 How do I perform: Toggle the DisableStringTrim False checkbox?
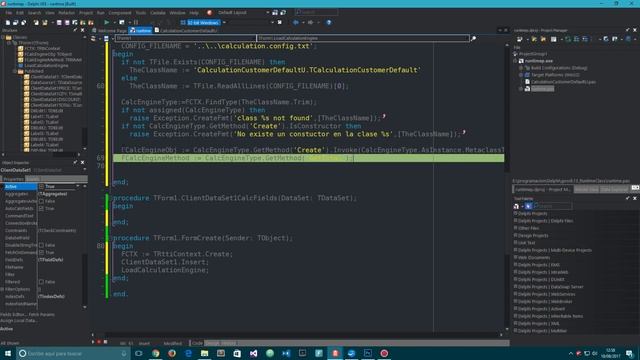pos(41,245)
